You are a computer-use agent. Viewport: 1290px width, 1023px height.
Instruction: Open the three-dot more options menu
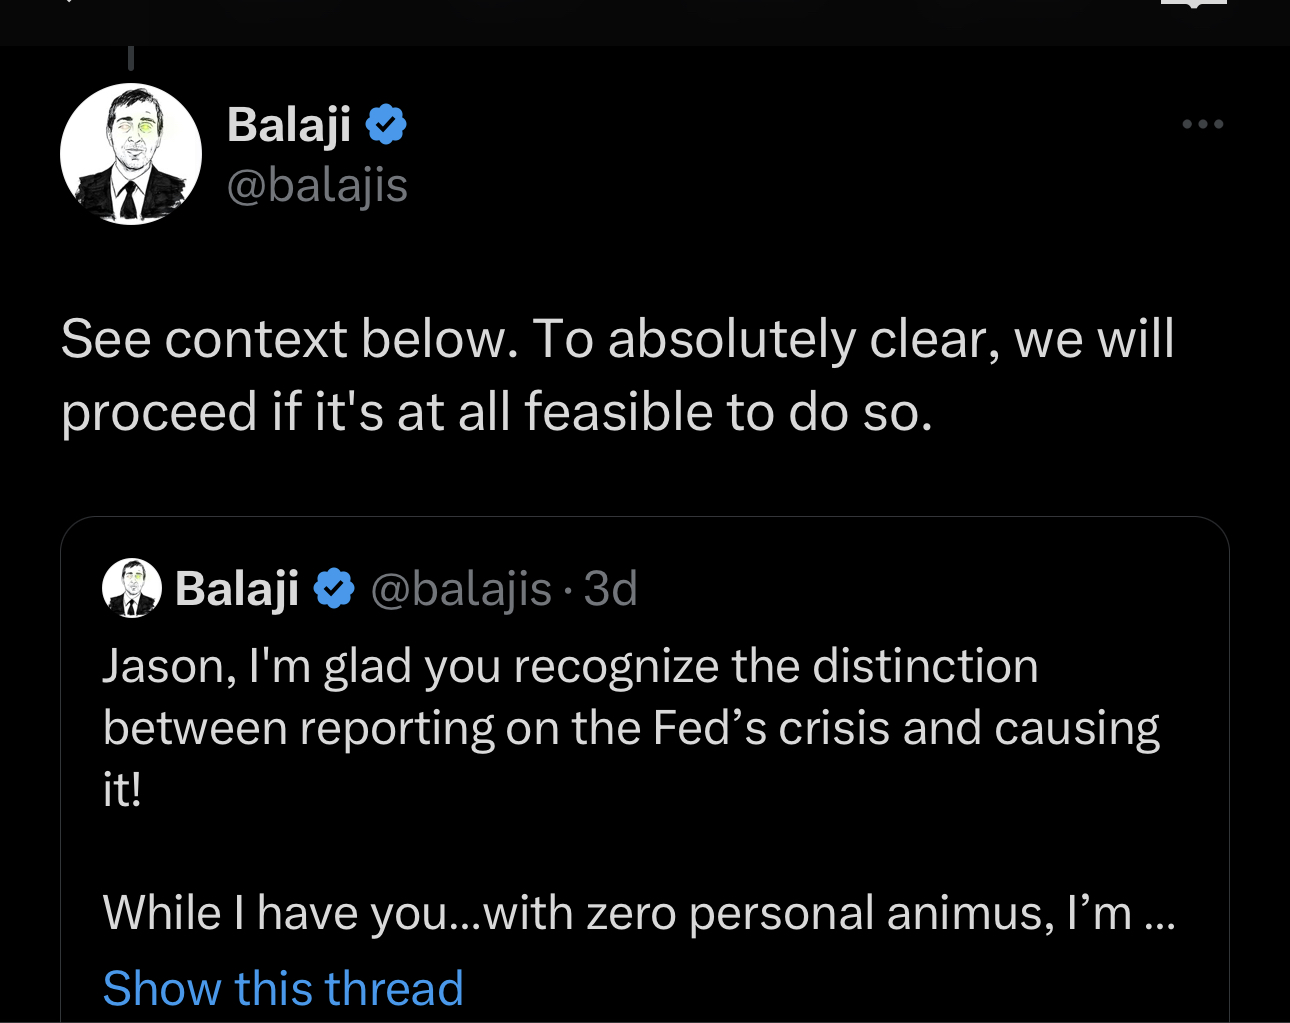click(1202, 124)
